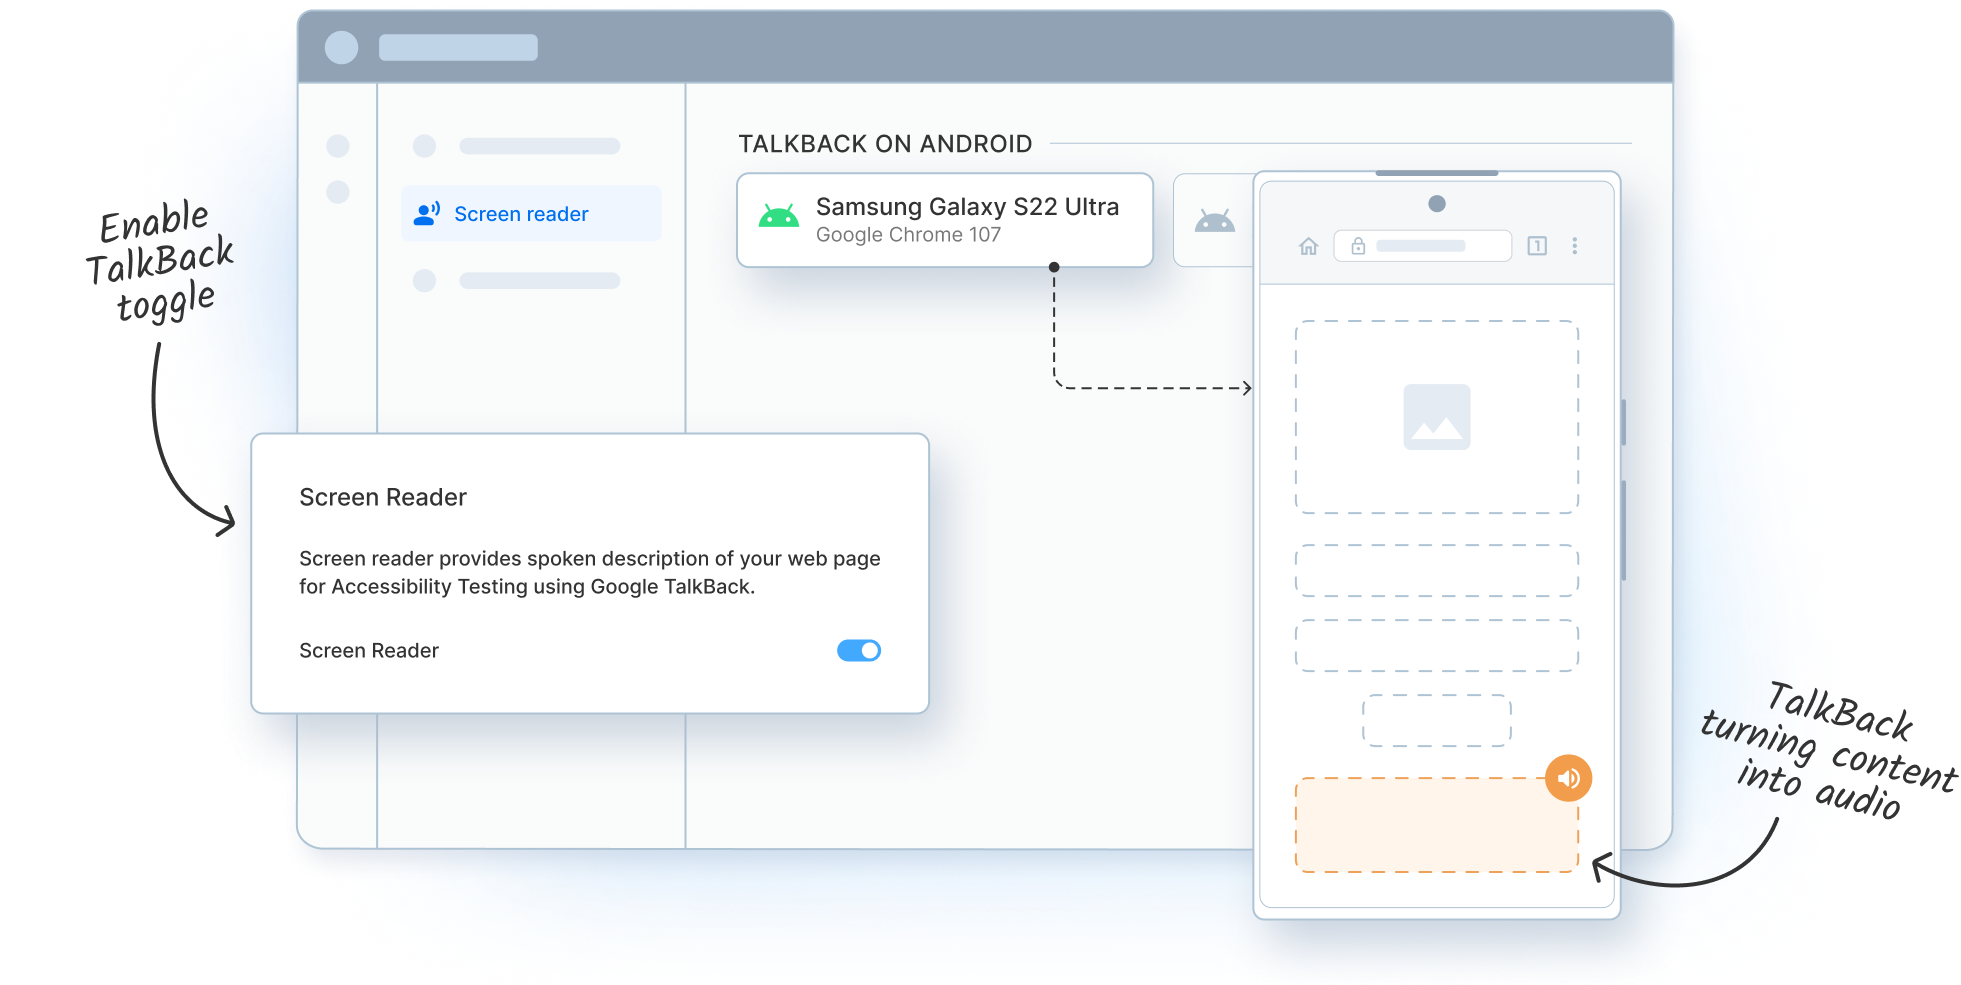The image size is (1961, 985).
Task: Click the small dashed button in phone preview
Action: click(1436, 720)
